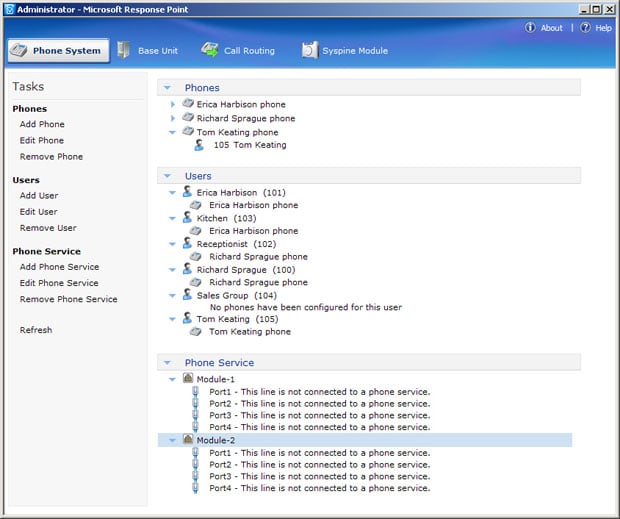The width and height of the screenshot is (620, 519).
Task: Click the Help question mark icon
Action: [x=584, y=28]
